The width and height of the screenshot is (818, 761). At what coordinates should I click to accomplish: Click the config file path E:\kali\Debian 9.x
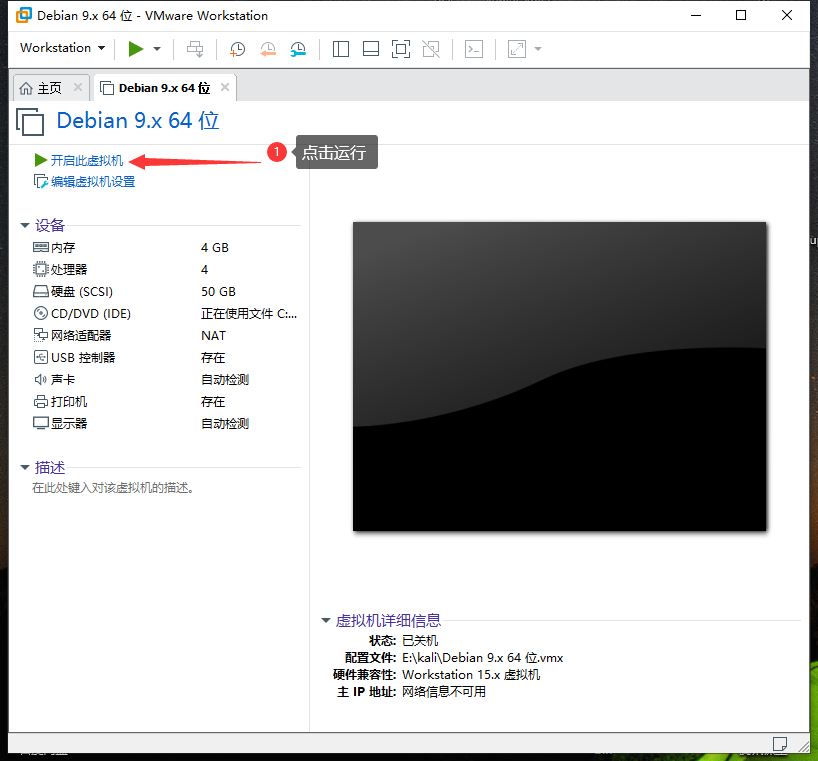pyautogui.click(x=483, y=658)
